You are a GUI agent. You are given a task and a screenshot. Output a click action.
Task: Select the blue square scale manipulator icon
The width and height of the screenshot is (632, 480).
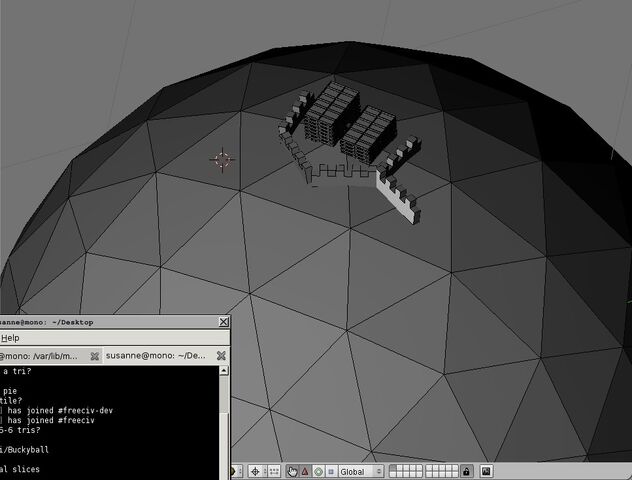point(331,471)
